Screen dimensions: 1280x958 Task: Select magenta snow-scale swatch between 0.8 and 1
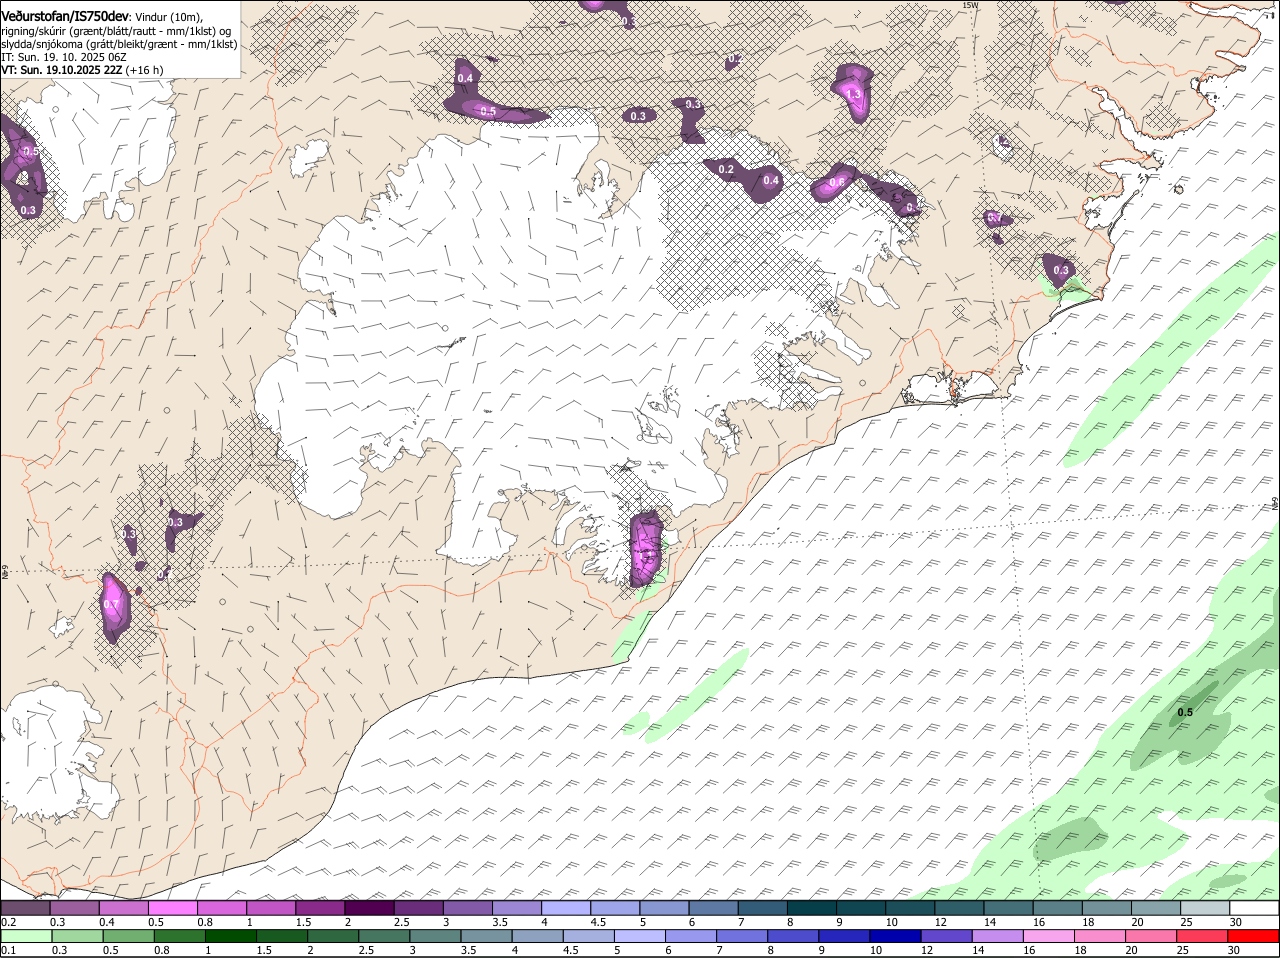221,908
